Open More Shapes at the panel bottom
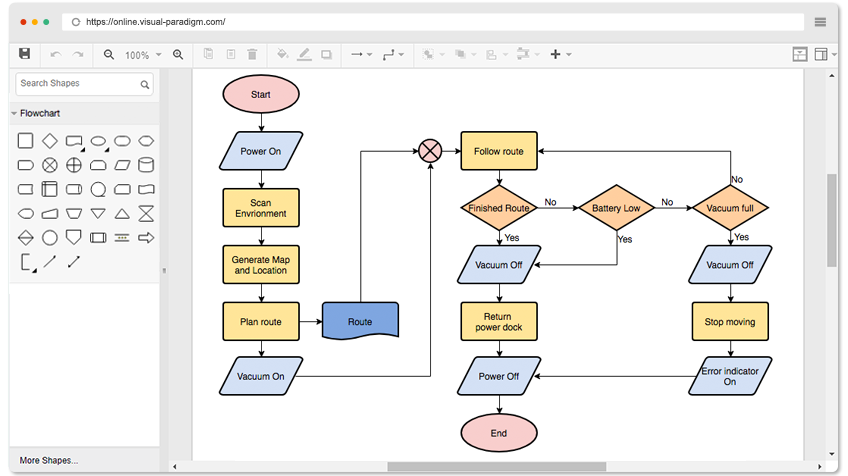Image resolution: width=848 pixels, height=476 pixels. click(x=49, y=460)
